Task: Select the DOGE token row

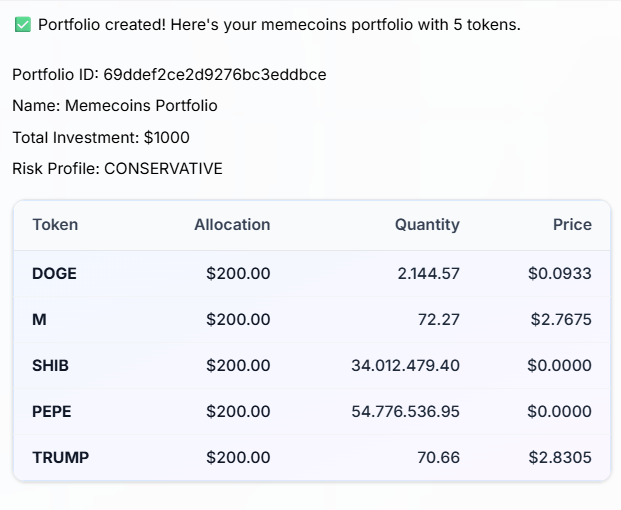Action: [312, 274]
